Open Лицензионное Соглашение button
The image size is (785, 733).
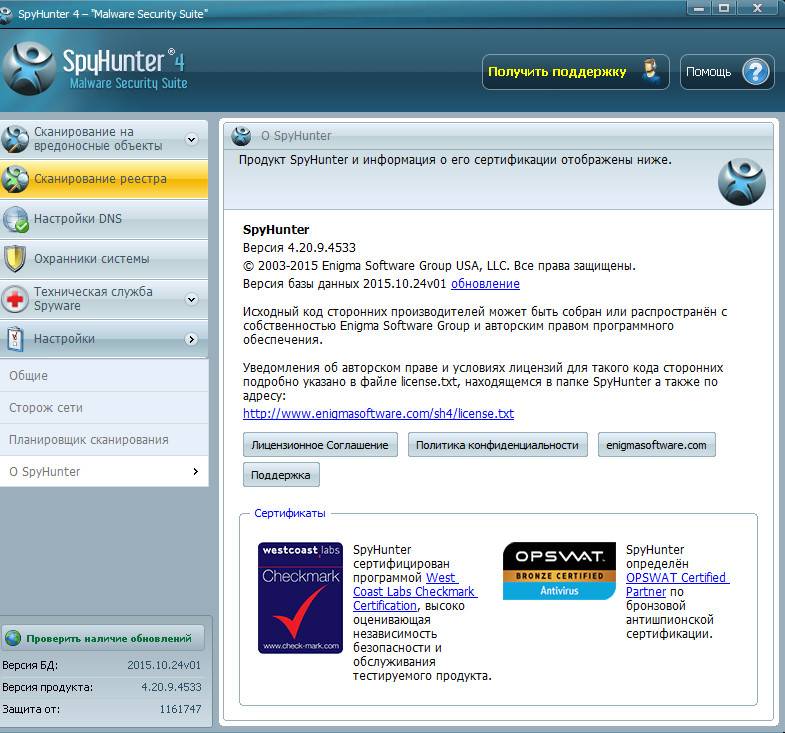(x=320, y=445)
